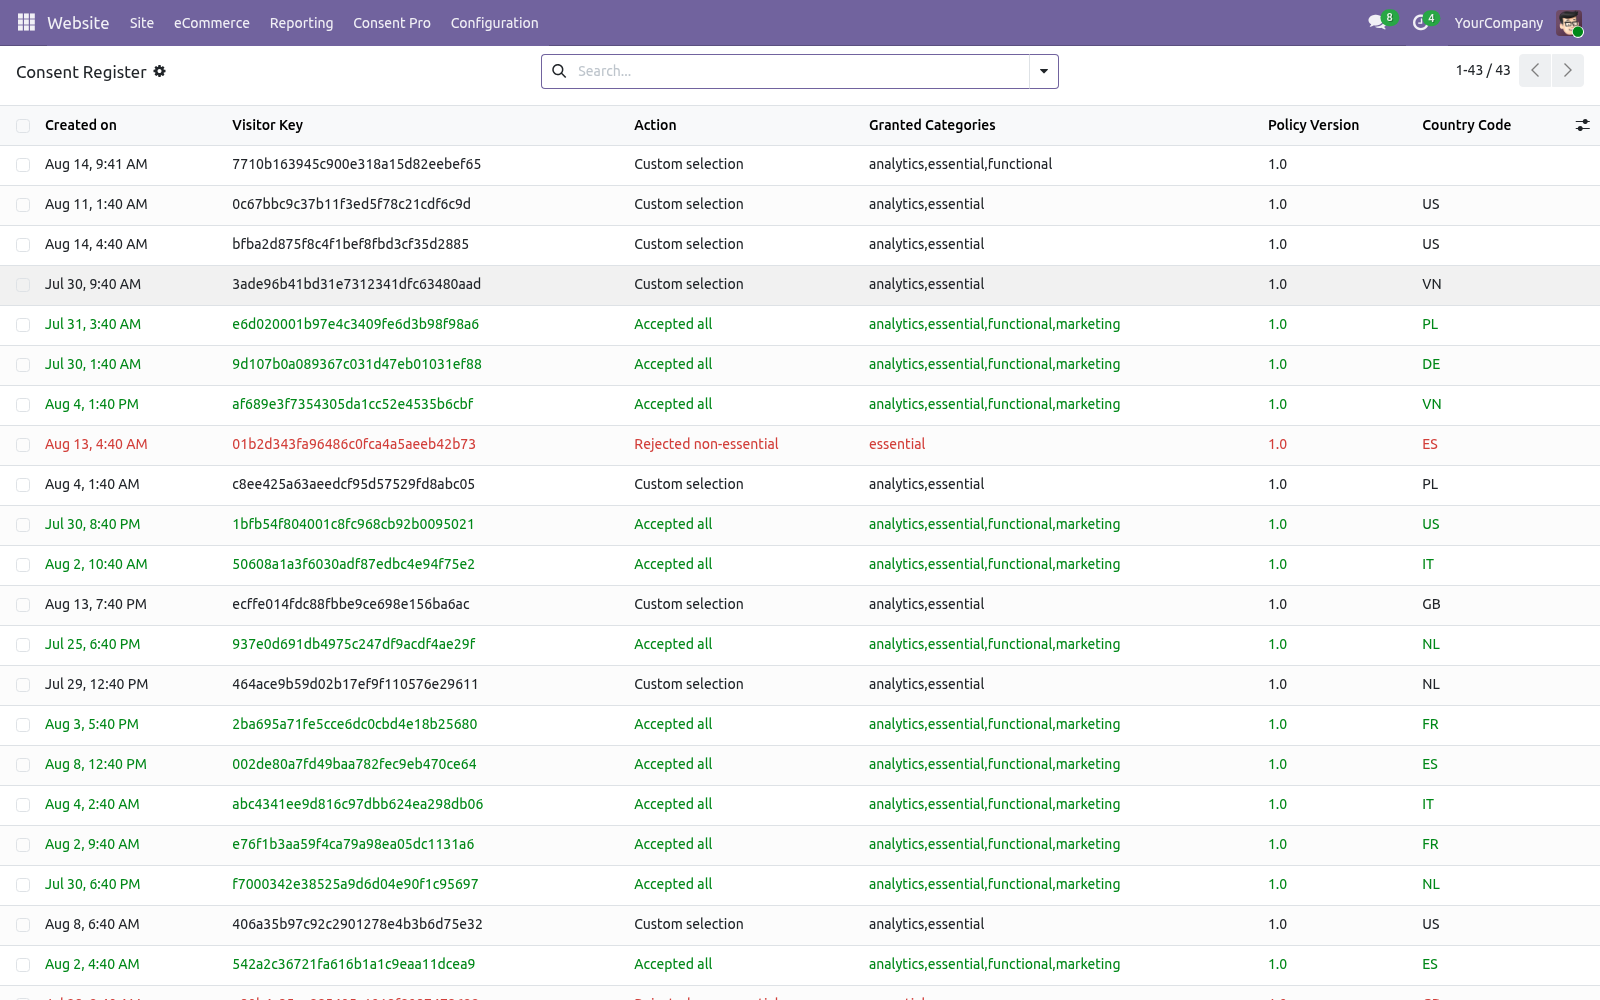Toggle the select-all records checkbox

(x=23, y=125)
